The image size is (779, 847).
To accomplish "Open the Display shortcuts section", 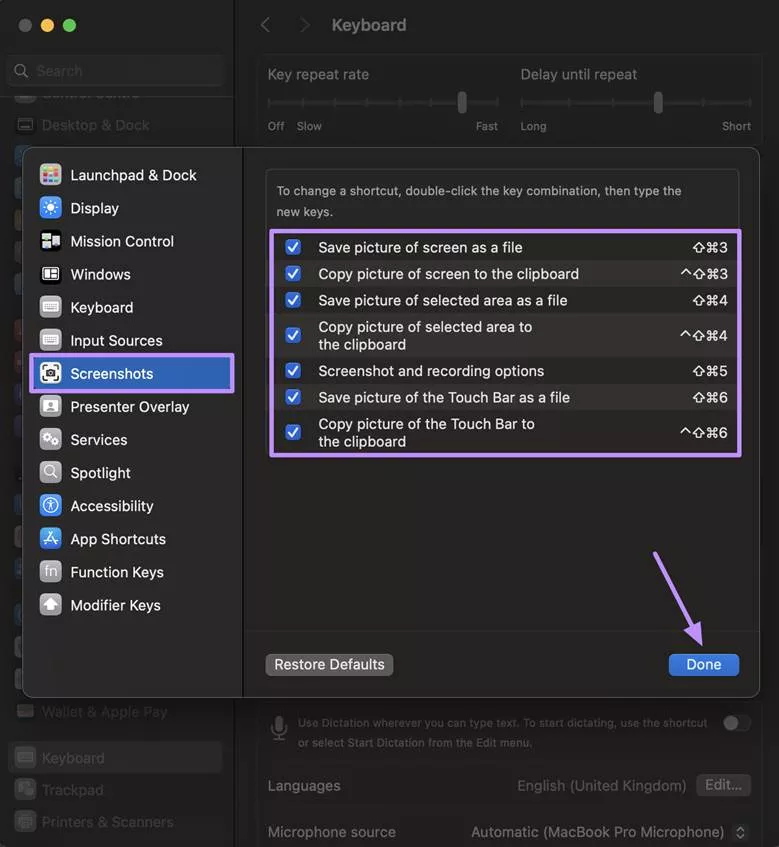I will click(x=95, y=207).
